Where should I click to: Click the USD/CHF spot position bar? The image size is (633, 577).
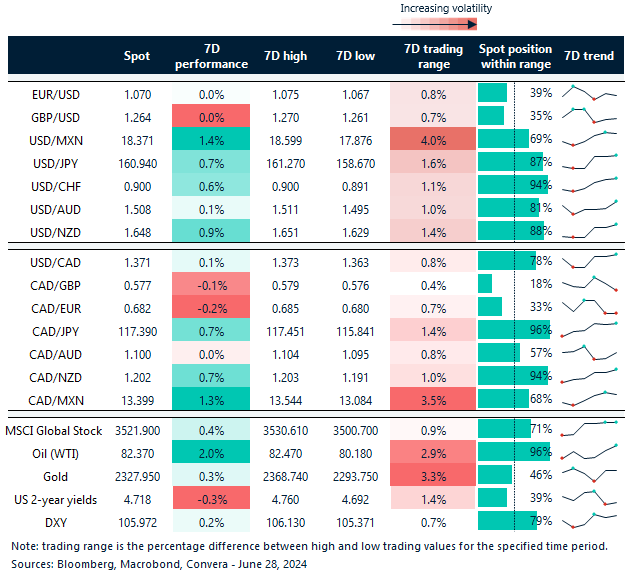(505, 185)
